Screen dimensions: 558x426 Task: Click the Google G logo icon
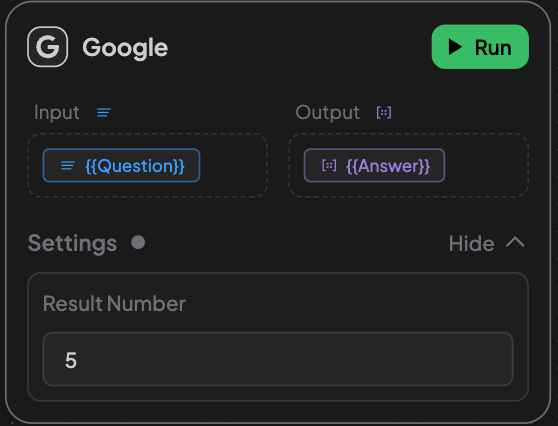[47, 47]
